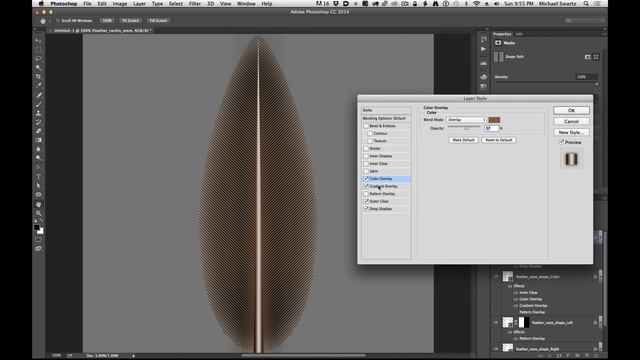This screenshot has height=360, width=640.
Task: Enable the Stroke style checkbox
Action: coord(366,149)
